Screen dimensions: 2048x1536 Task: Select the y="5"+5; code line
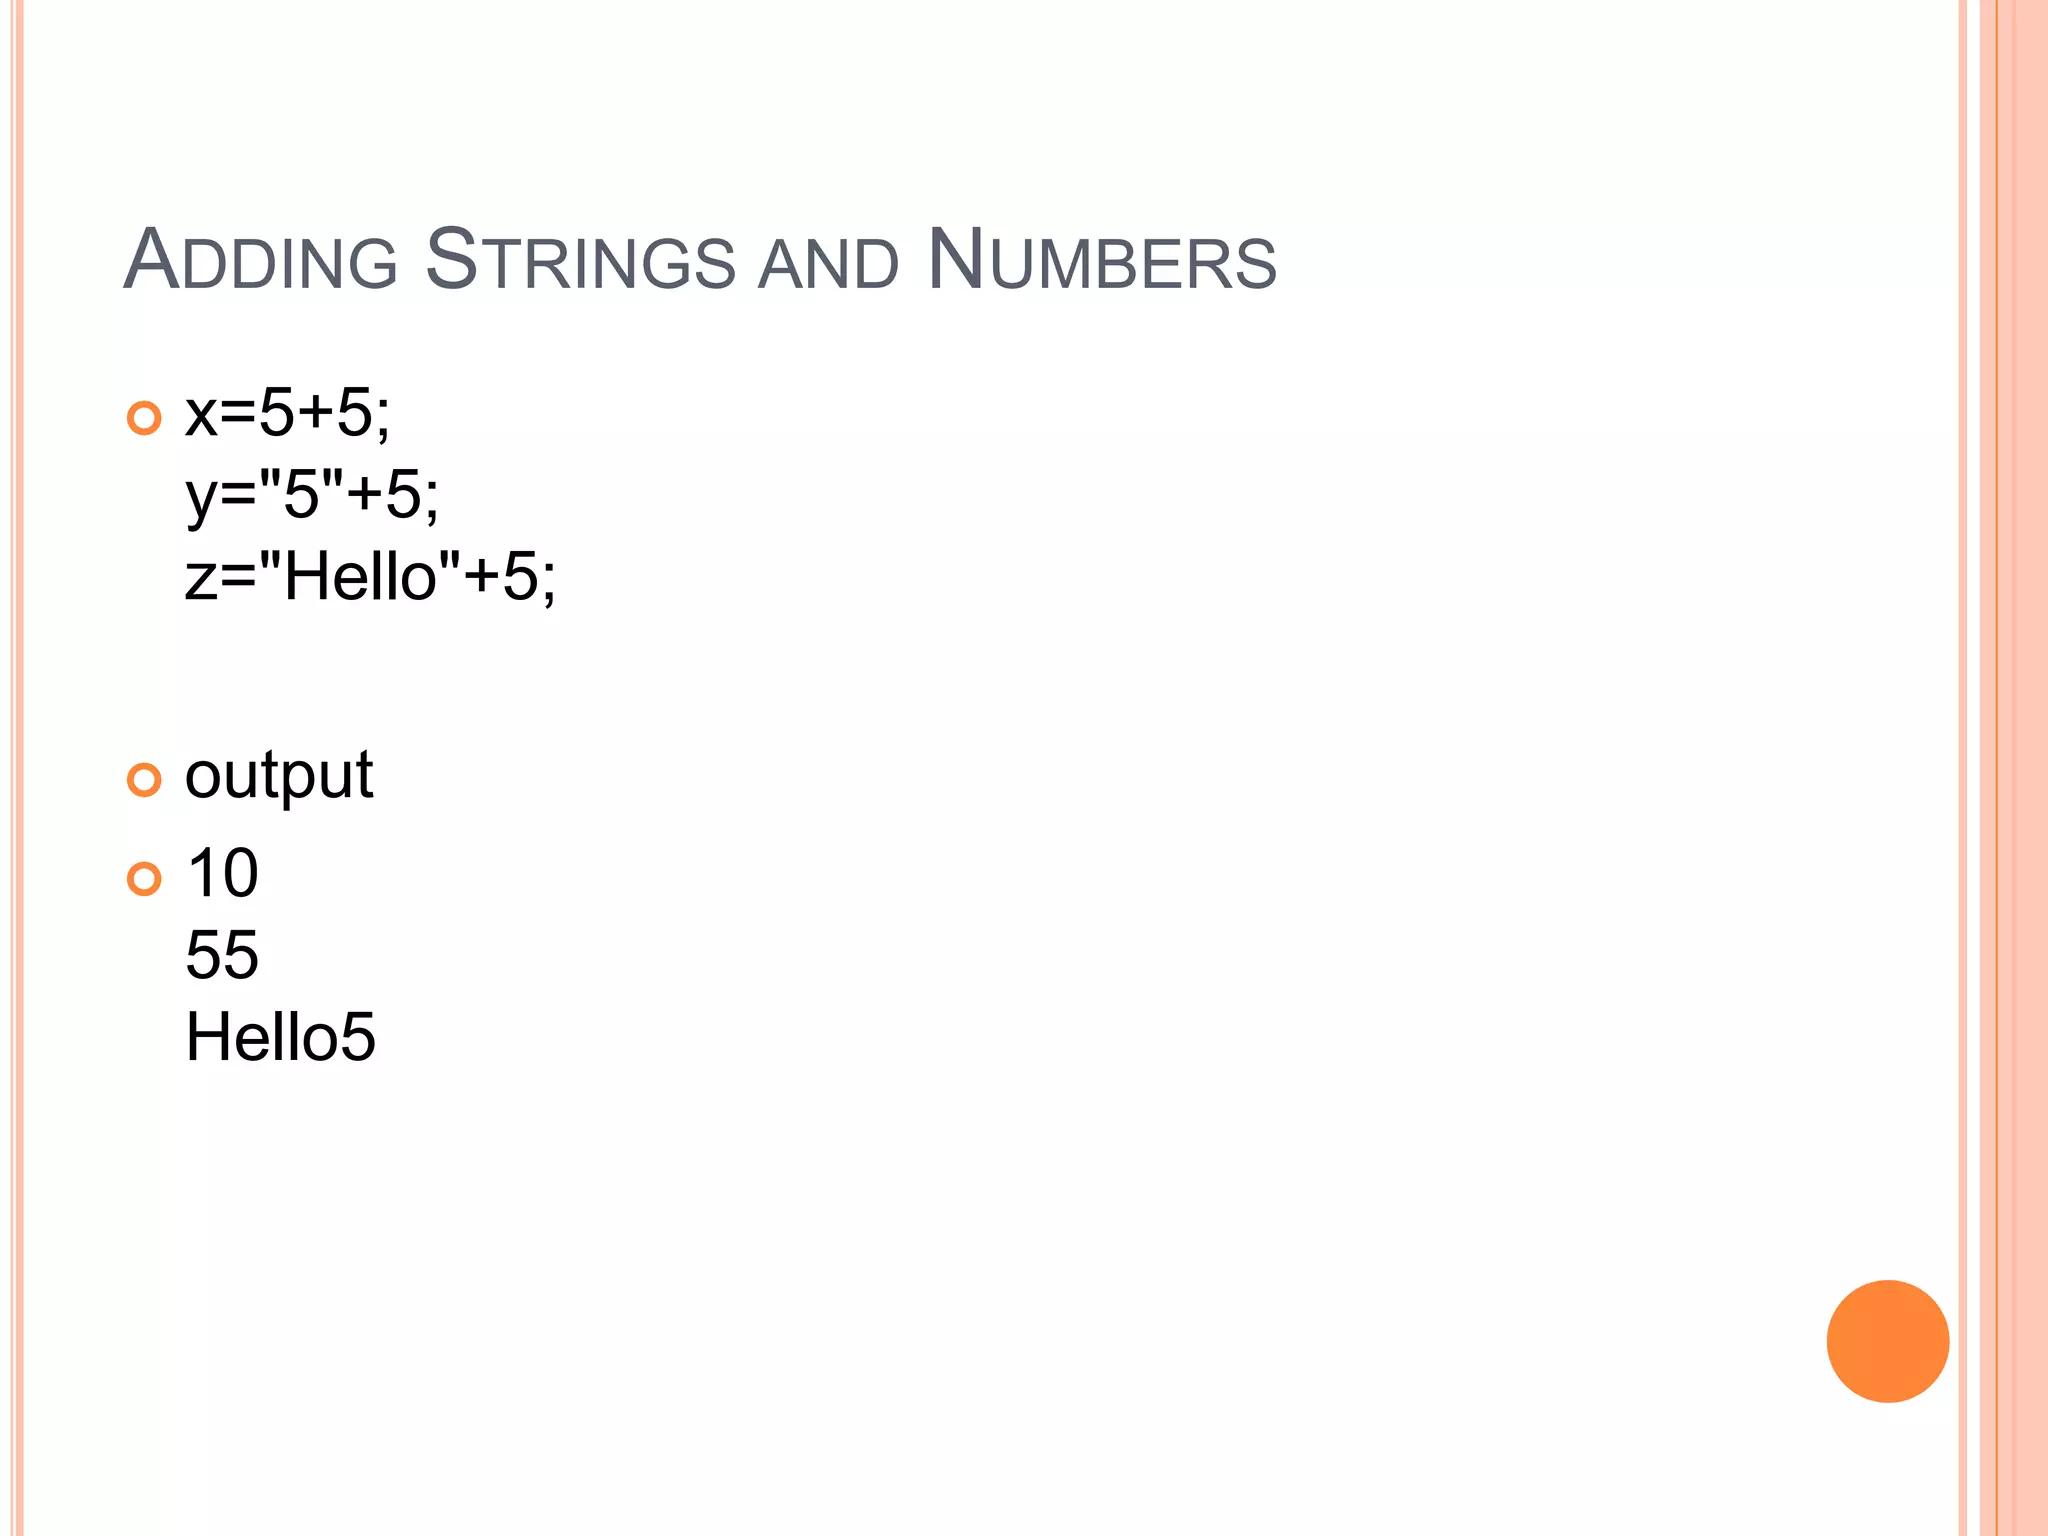(x=312, y=494)
